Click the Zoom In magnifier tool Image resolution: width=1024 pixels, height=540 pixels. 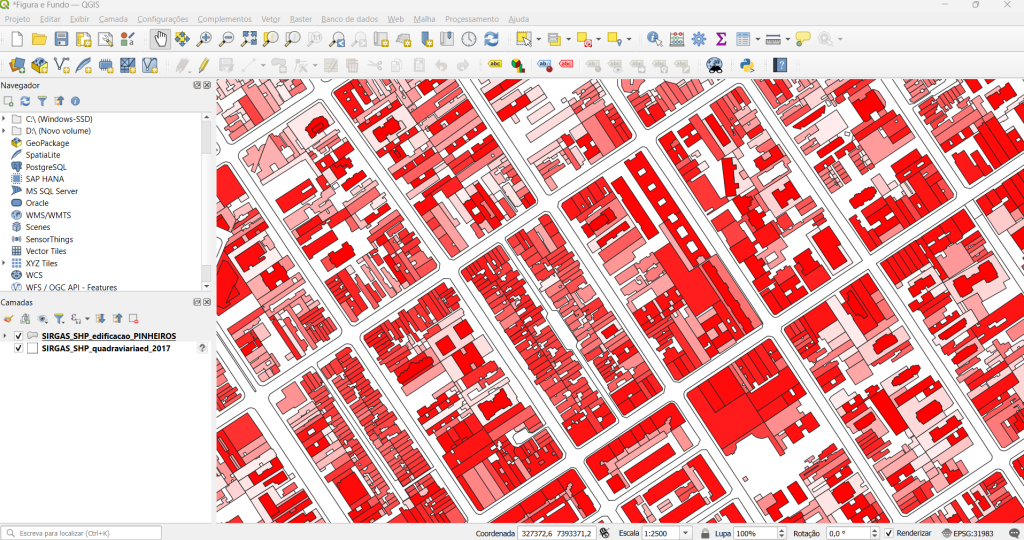204,39
